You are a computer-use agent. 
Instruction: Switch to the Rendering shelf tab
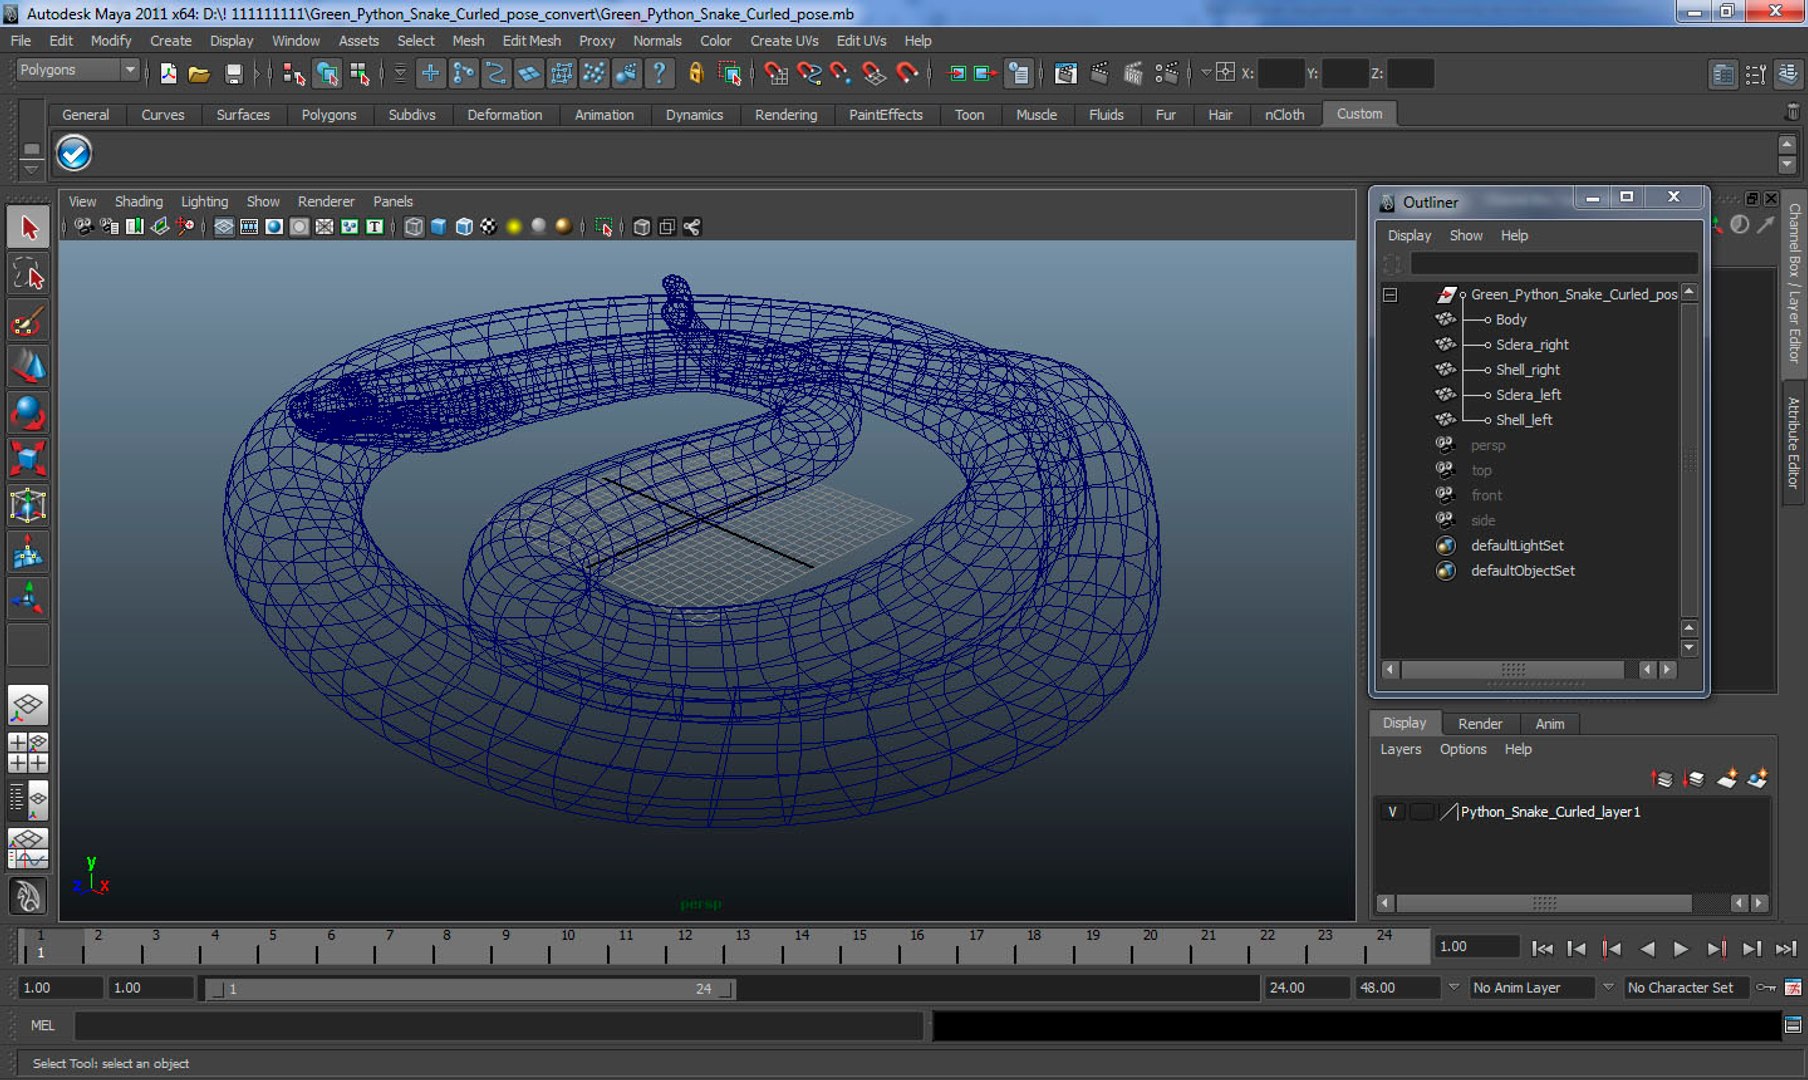[x=786, y=115]
